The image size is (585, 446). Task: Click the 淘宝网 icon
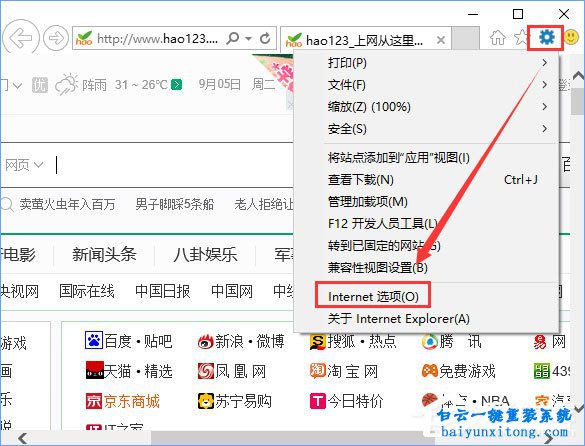(x=318, y=371)
